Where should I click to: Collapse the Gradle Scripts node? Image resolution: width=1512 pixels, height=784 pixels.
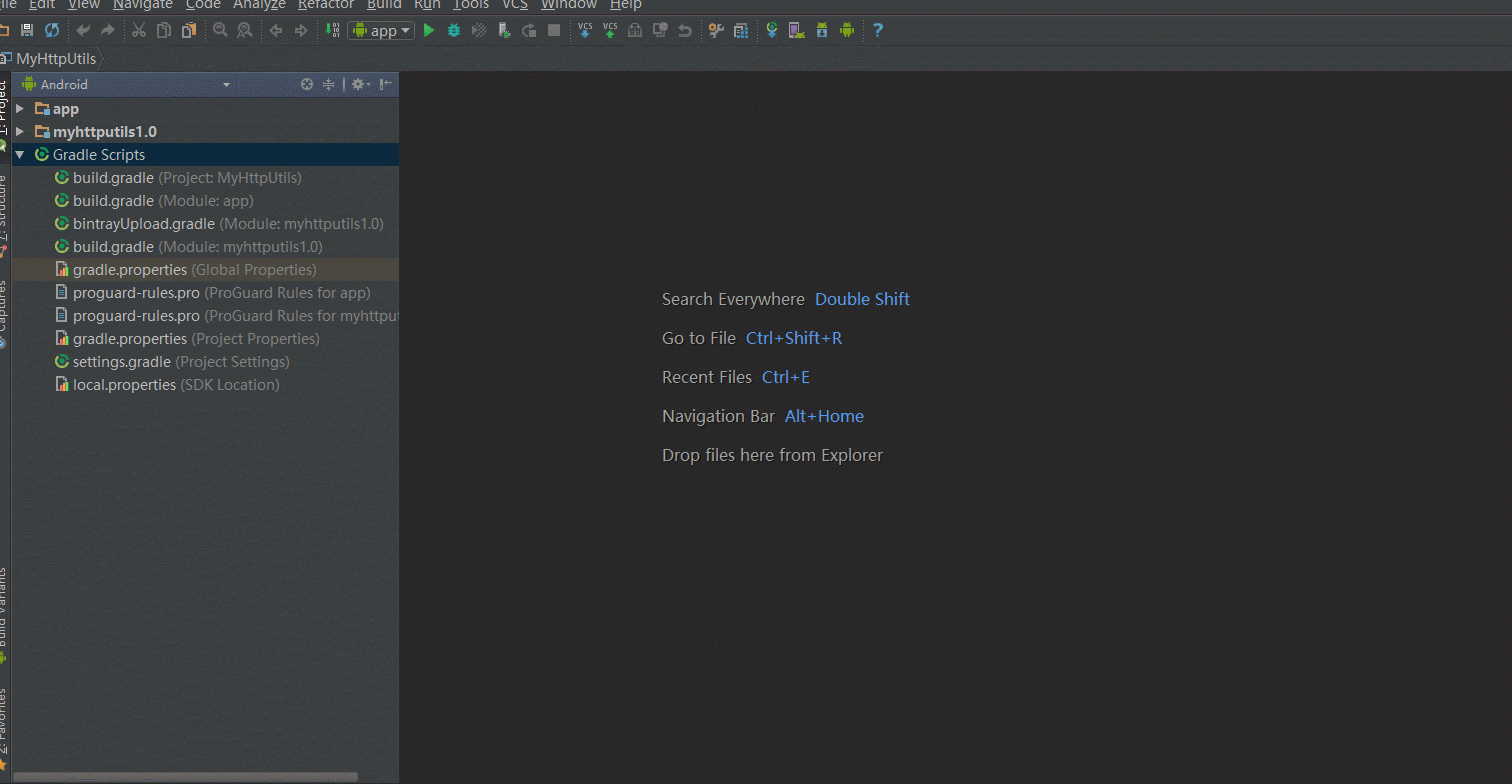click(x=19, y=155)
